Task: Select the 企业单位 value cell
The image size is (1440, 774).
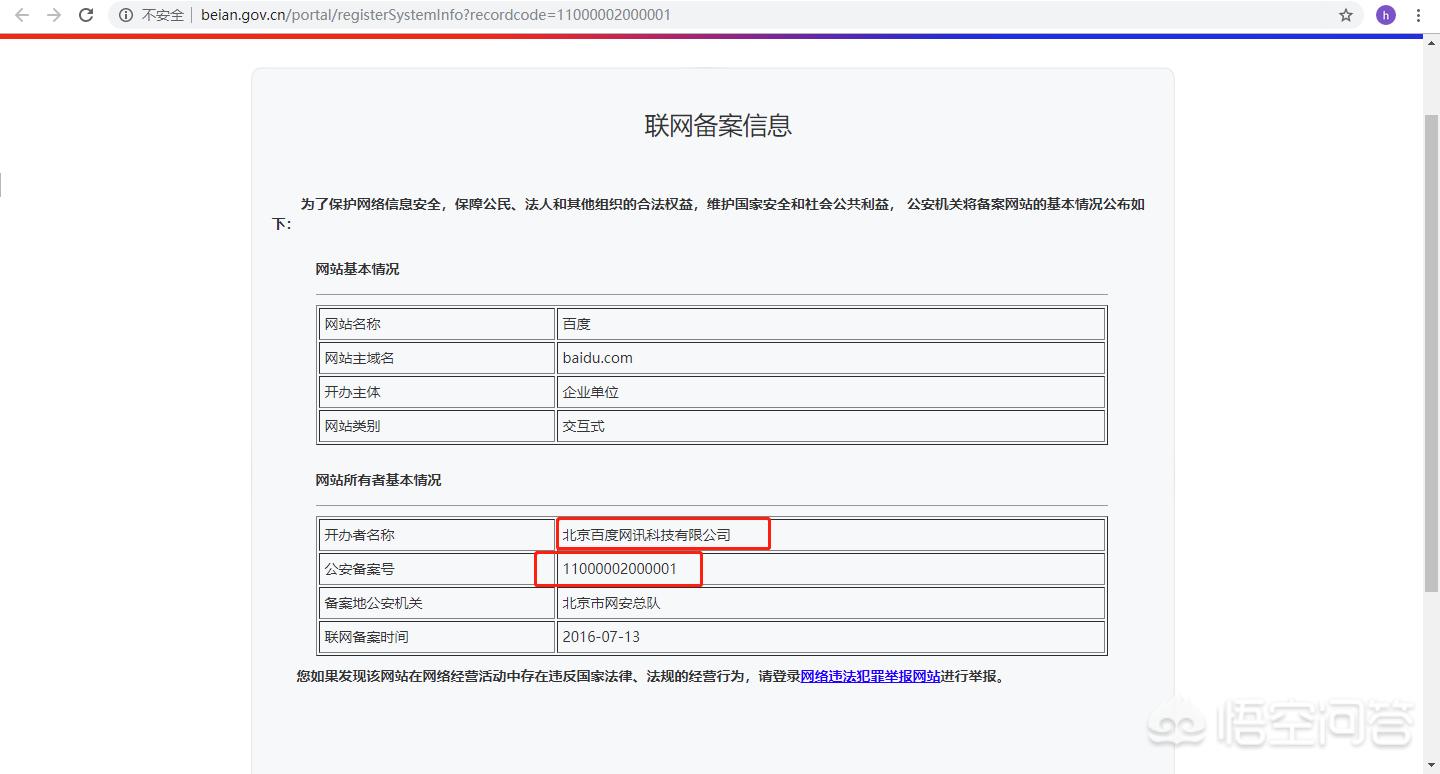Action: point(831,392)
